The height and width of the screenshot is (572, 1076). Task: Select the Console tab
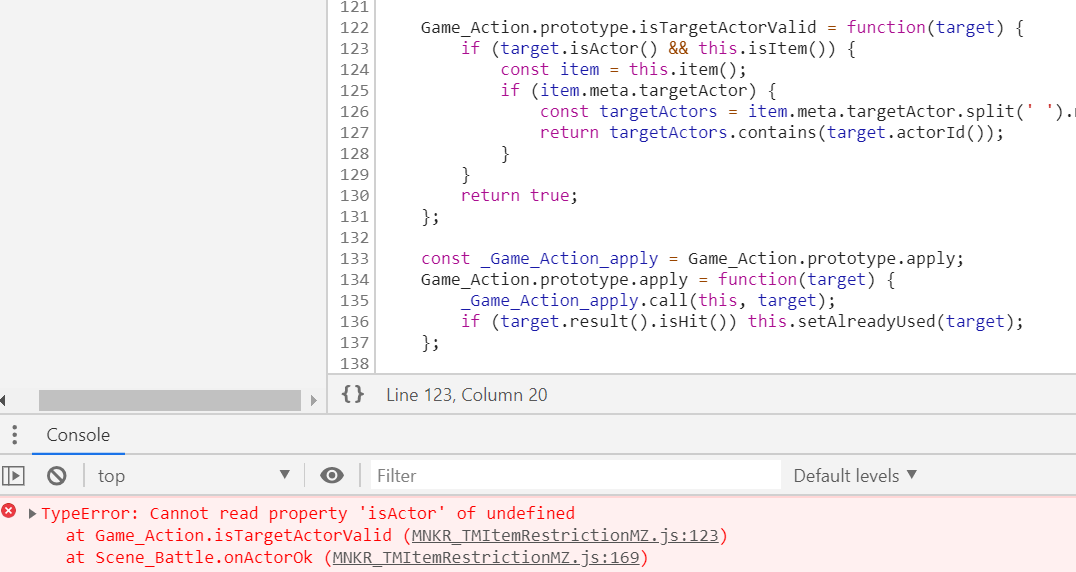click(x=78, y=435)
